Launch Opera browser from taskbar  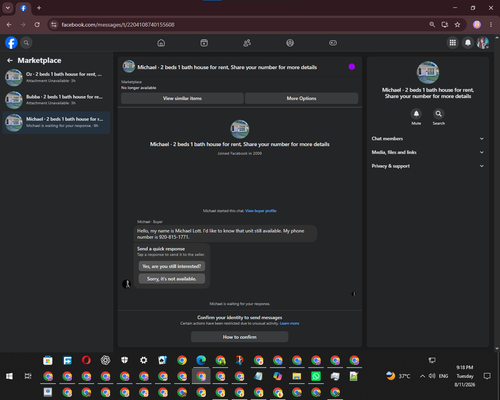tap(86, 360)
